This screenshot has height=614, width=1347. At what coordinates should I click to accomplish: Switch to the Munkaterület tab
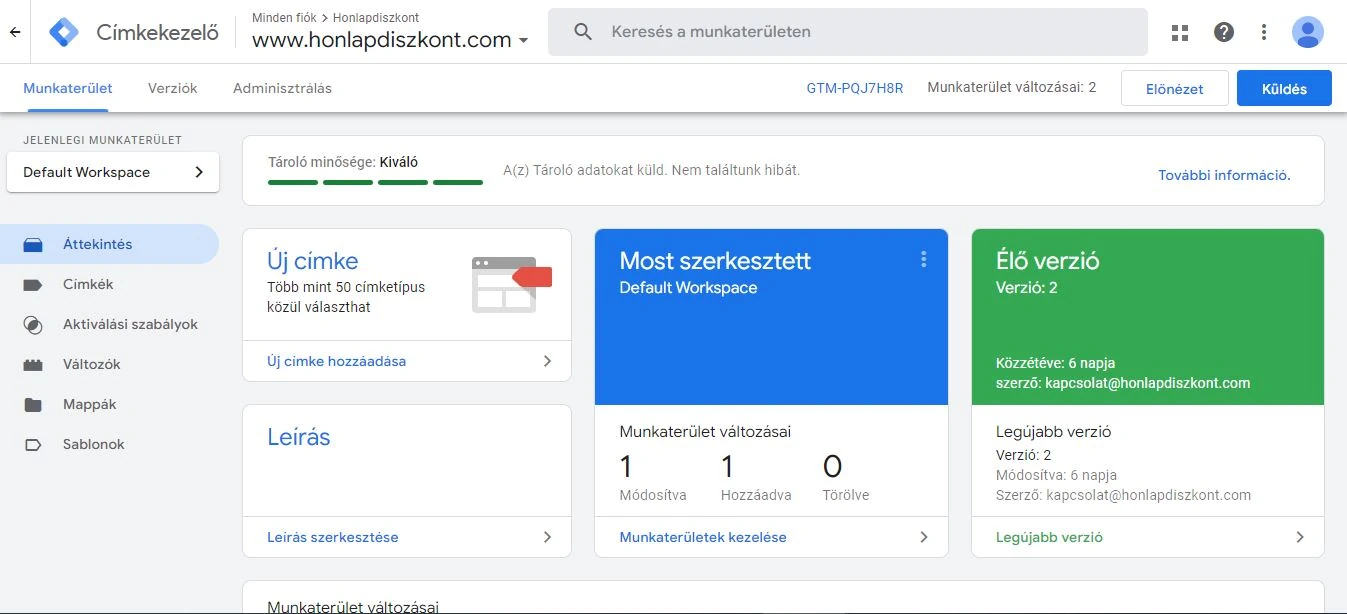[x=68, y=88]
